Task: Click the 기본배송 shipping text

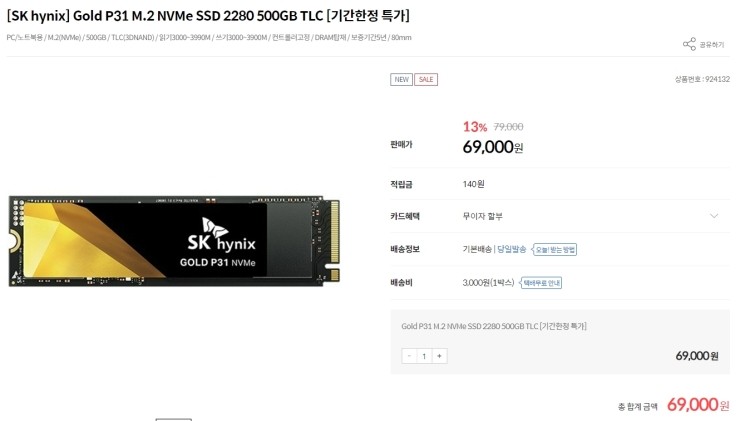Action: tap(477, 249)
